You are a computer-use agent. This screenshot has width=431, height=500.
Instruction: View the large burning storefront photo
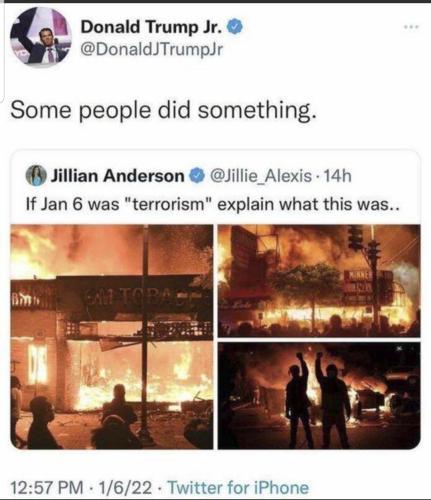112,337
